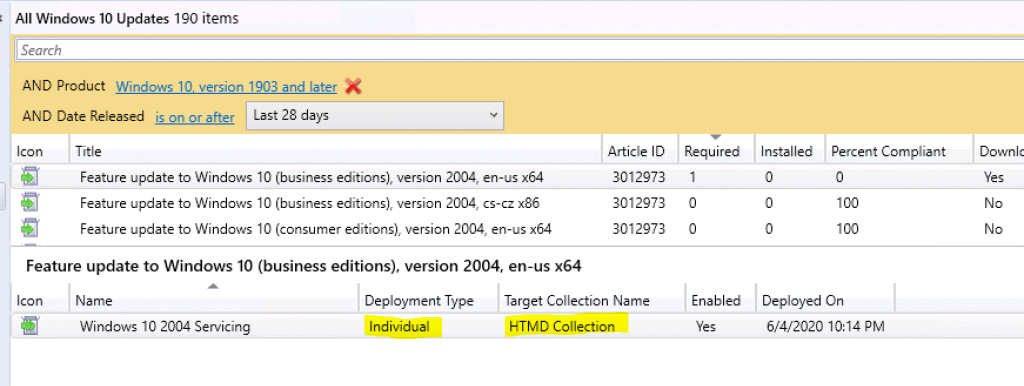The height and width of the screenshot is (386, 1024).
Task: Click the 'is on or after' criteria link
Action: pos(195,118)
